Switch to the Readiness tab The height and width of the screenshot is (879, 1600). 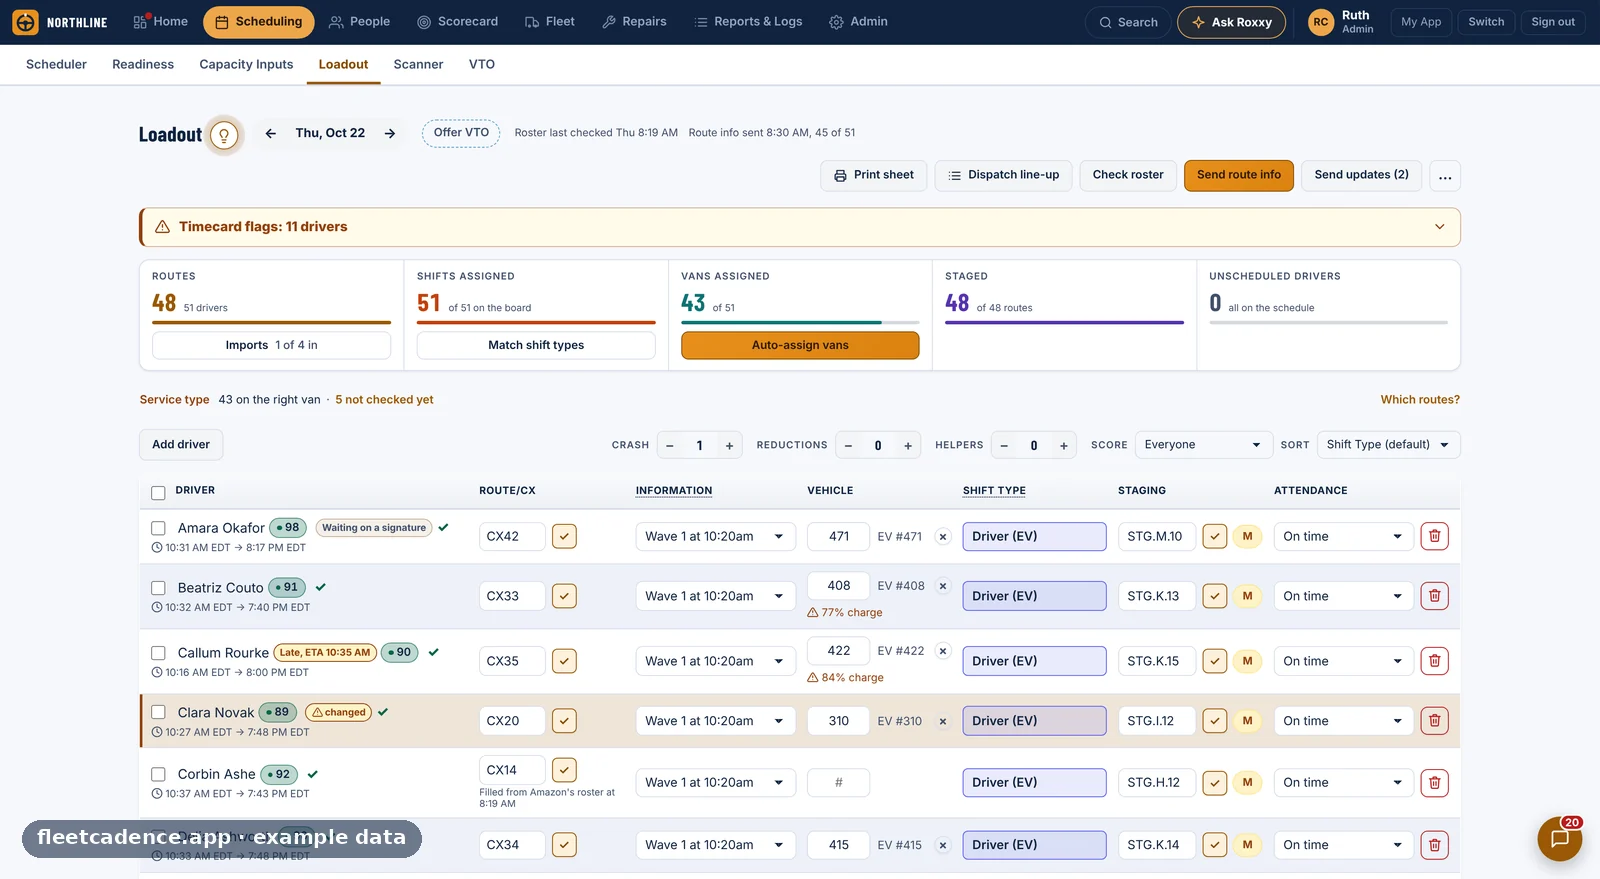pyautogui.click(x=143, y=64)
